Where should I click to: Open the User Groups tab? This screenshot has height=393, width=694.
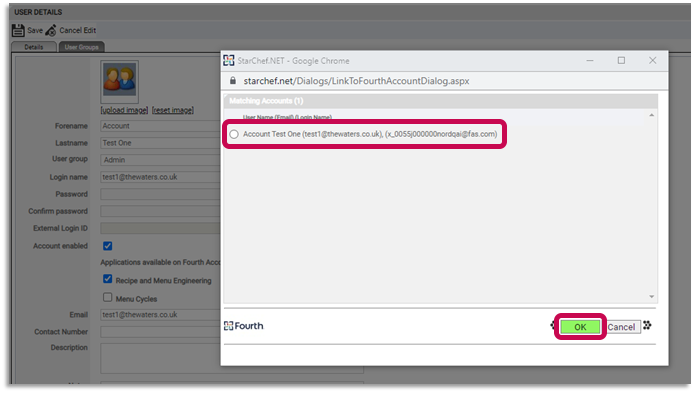[x=81, y=47]
